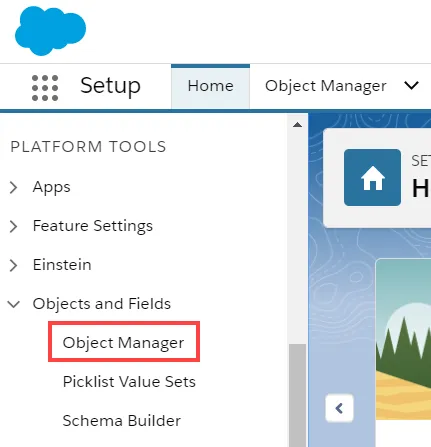Image resolution: width=431 pixels, height=447 pixels.
Task: Select the Apps tree item label
Action: (52, 187)
